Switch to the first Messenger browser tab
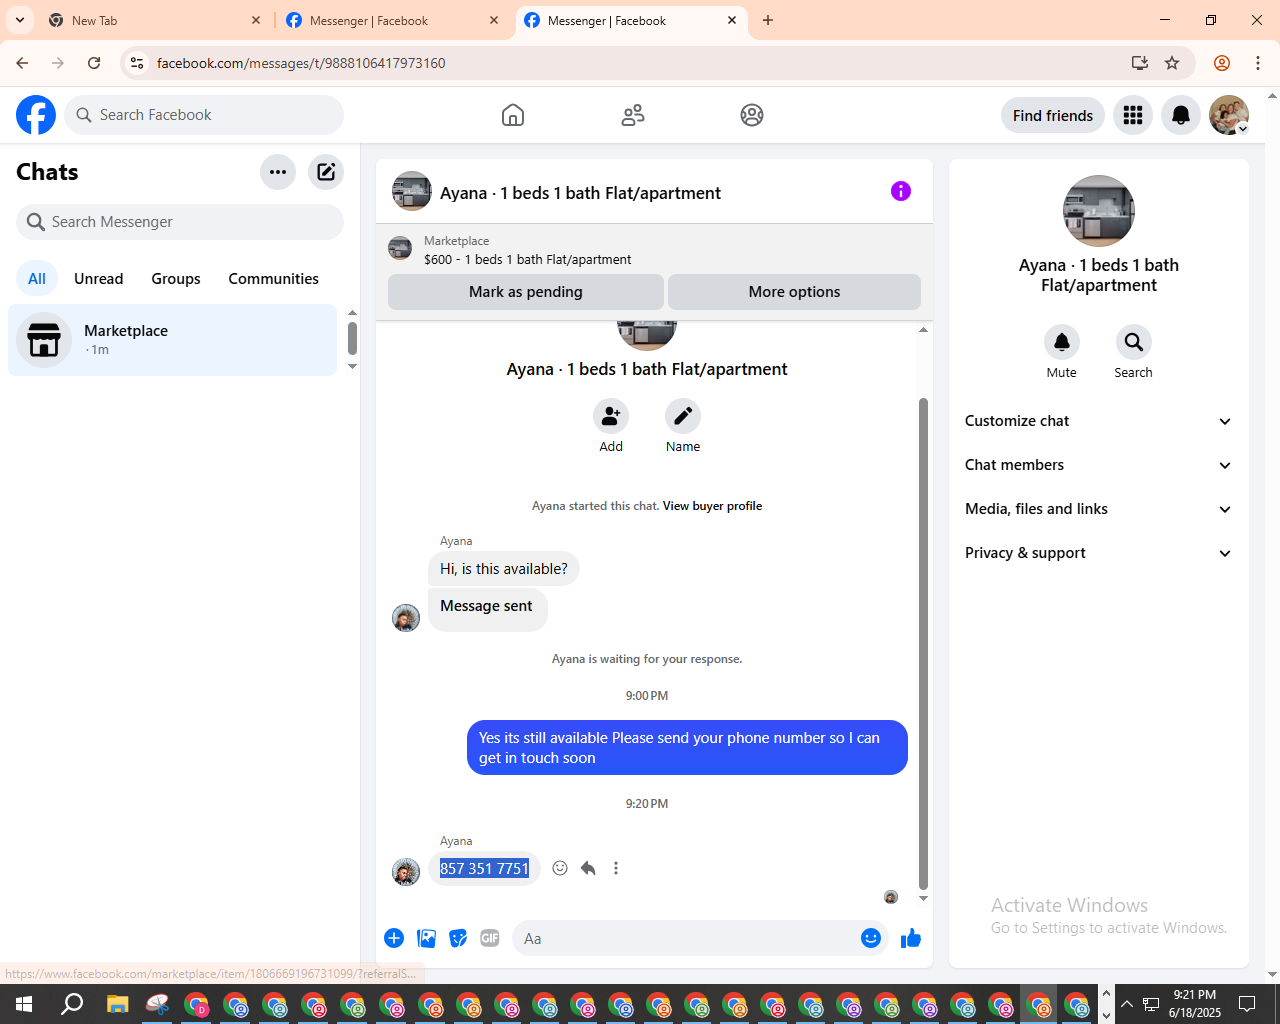Screen dimensions: 1280x1024 [393, 20]
